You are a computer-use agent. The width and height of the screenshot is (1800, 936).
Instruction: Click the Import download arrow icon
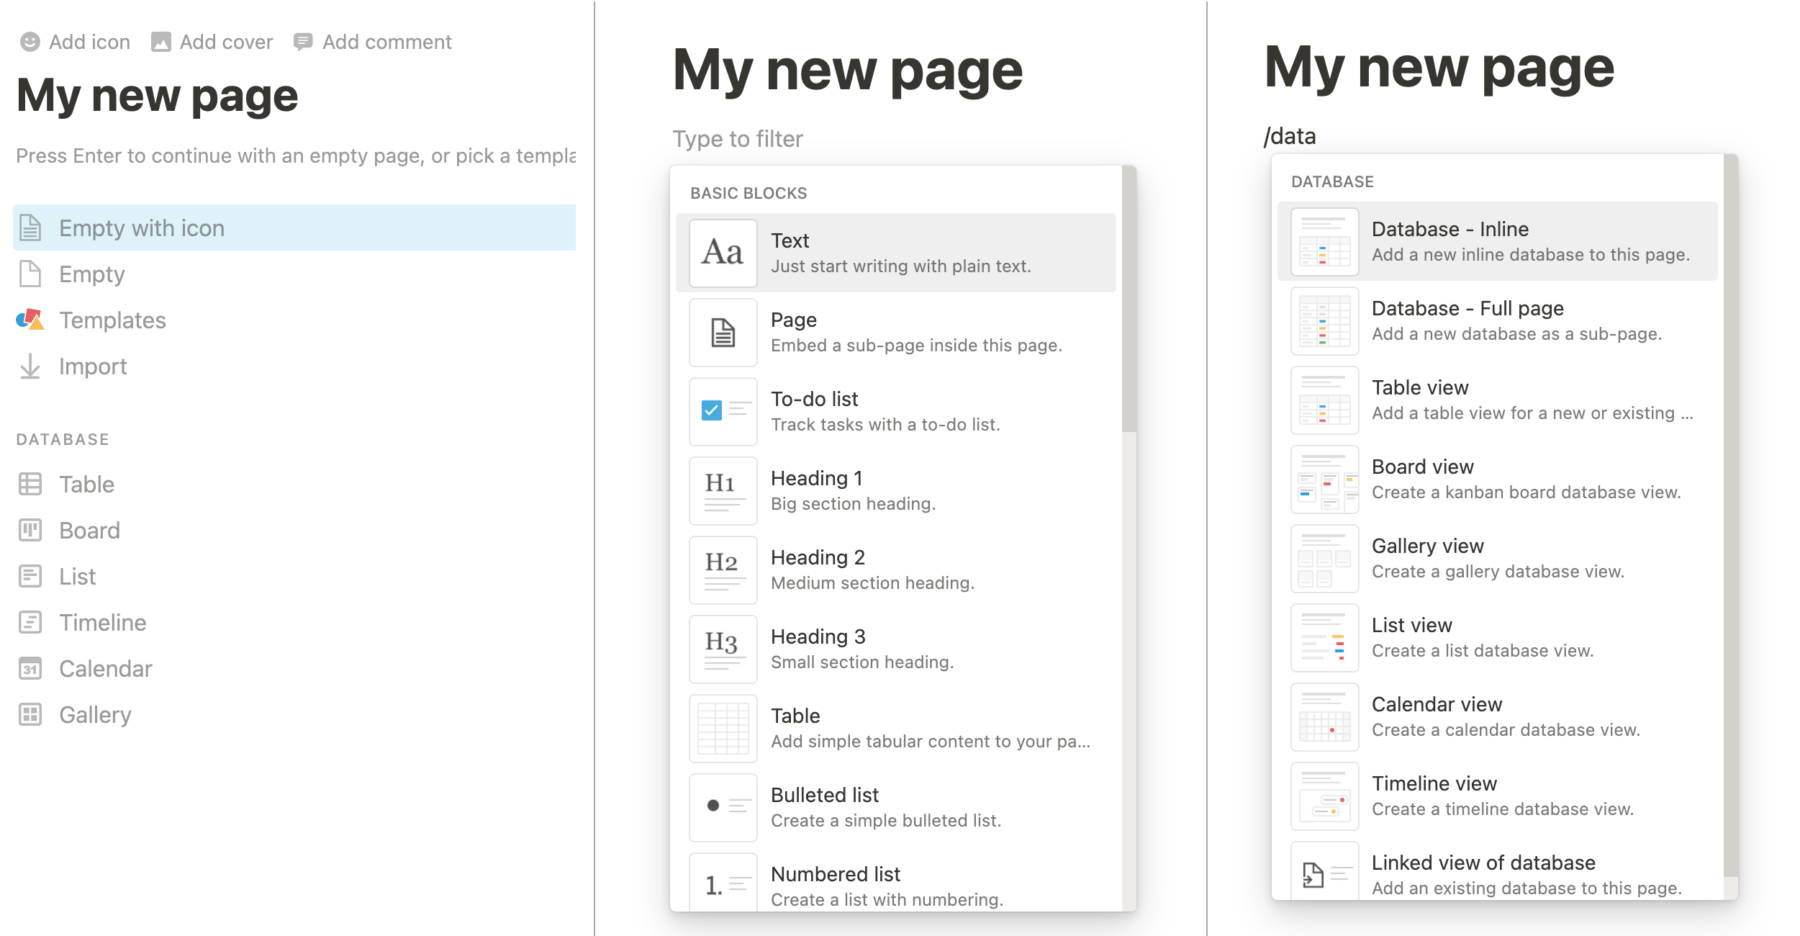[x=30, y=367]
